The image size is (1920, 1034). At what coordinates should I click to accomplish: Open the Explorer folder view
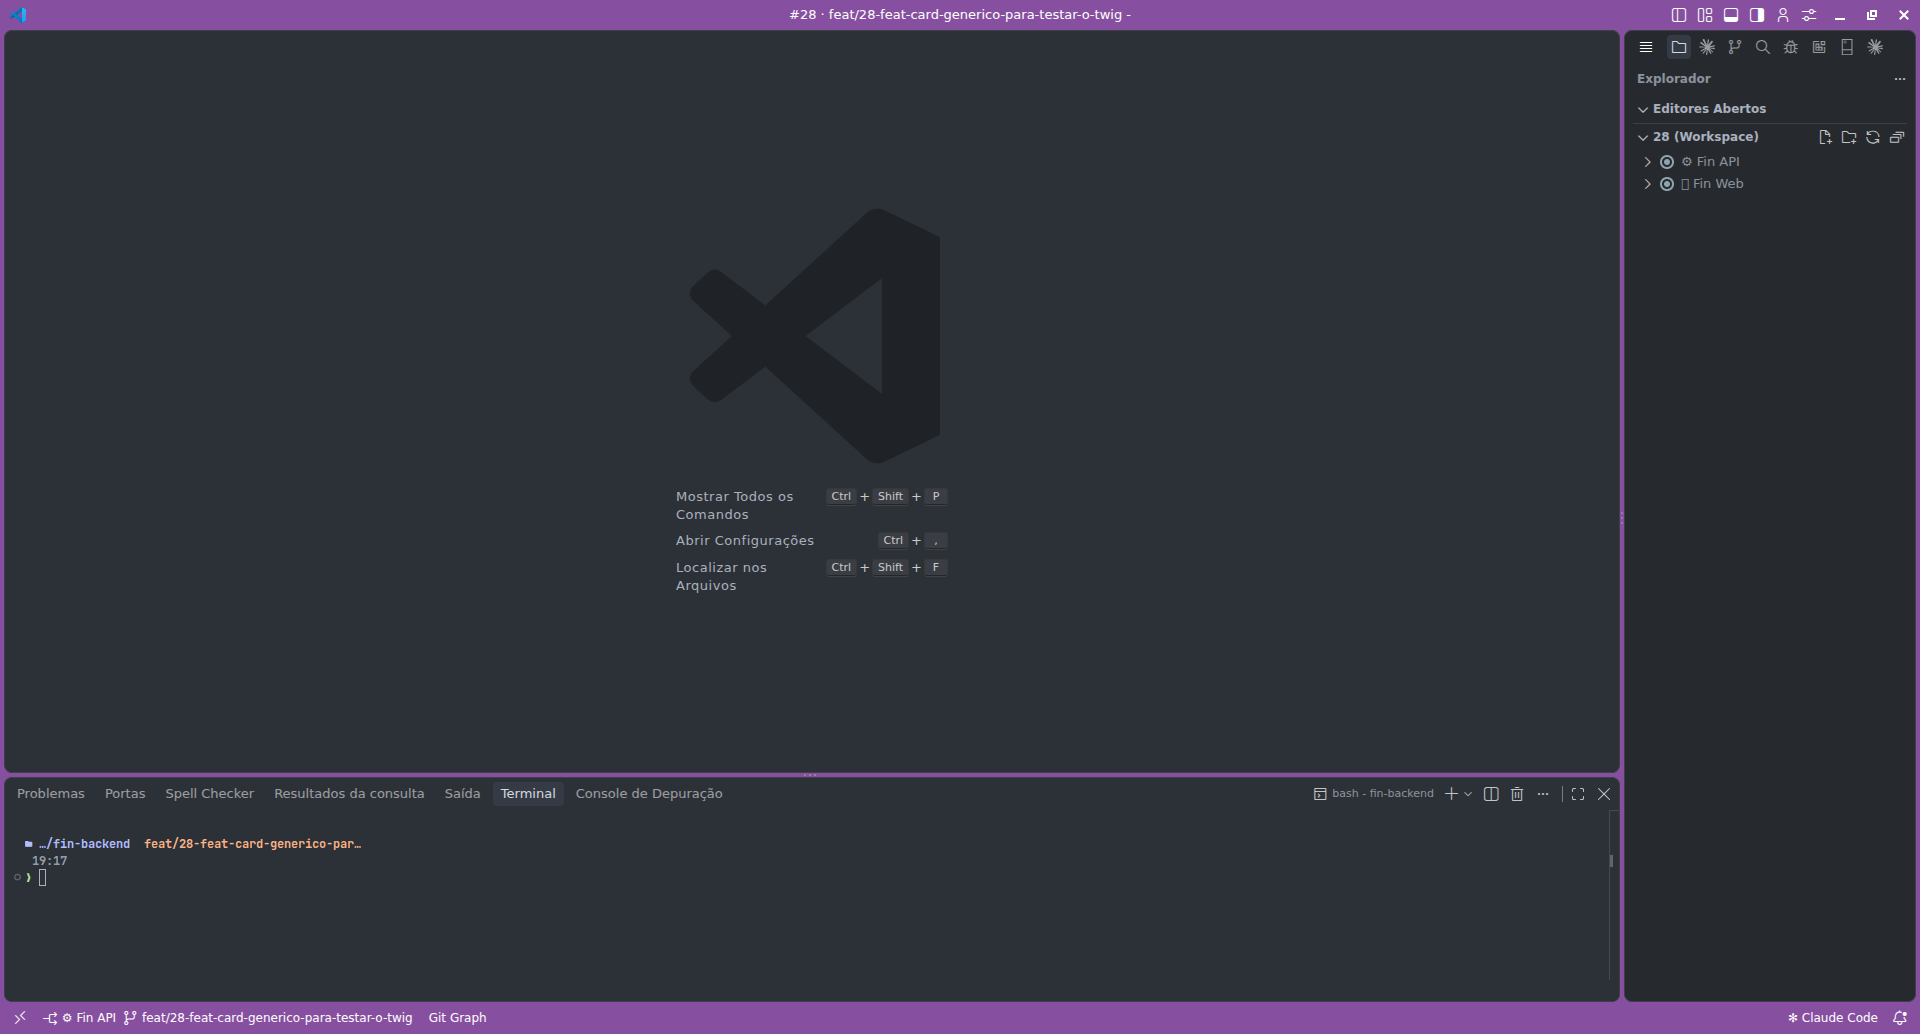pyautogui.click(x=1679, y=47)
